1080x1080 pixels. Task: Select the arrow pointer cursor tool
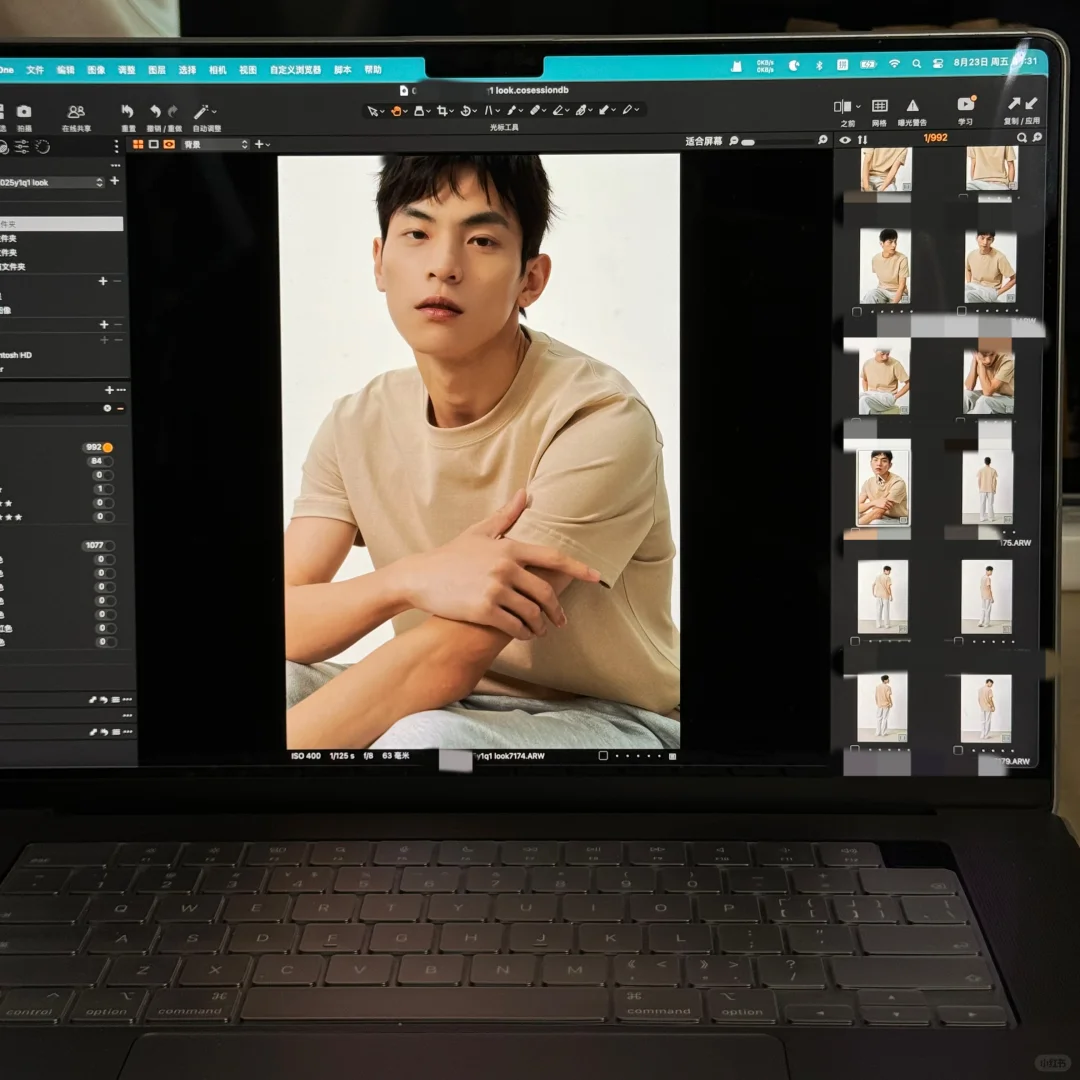[373, 111]
